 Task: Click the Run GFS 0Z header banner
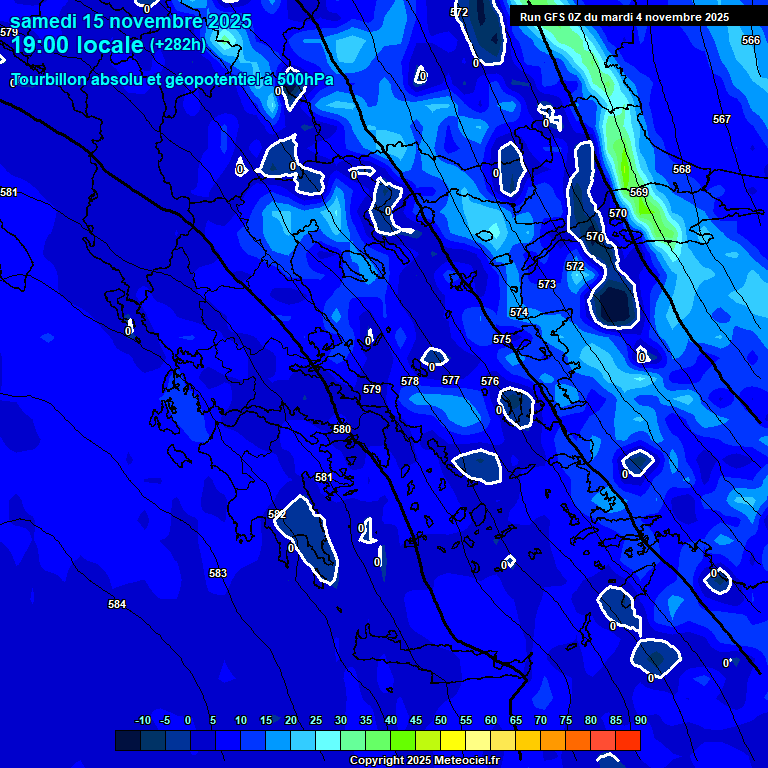[x=625, y=17]
